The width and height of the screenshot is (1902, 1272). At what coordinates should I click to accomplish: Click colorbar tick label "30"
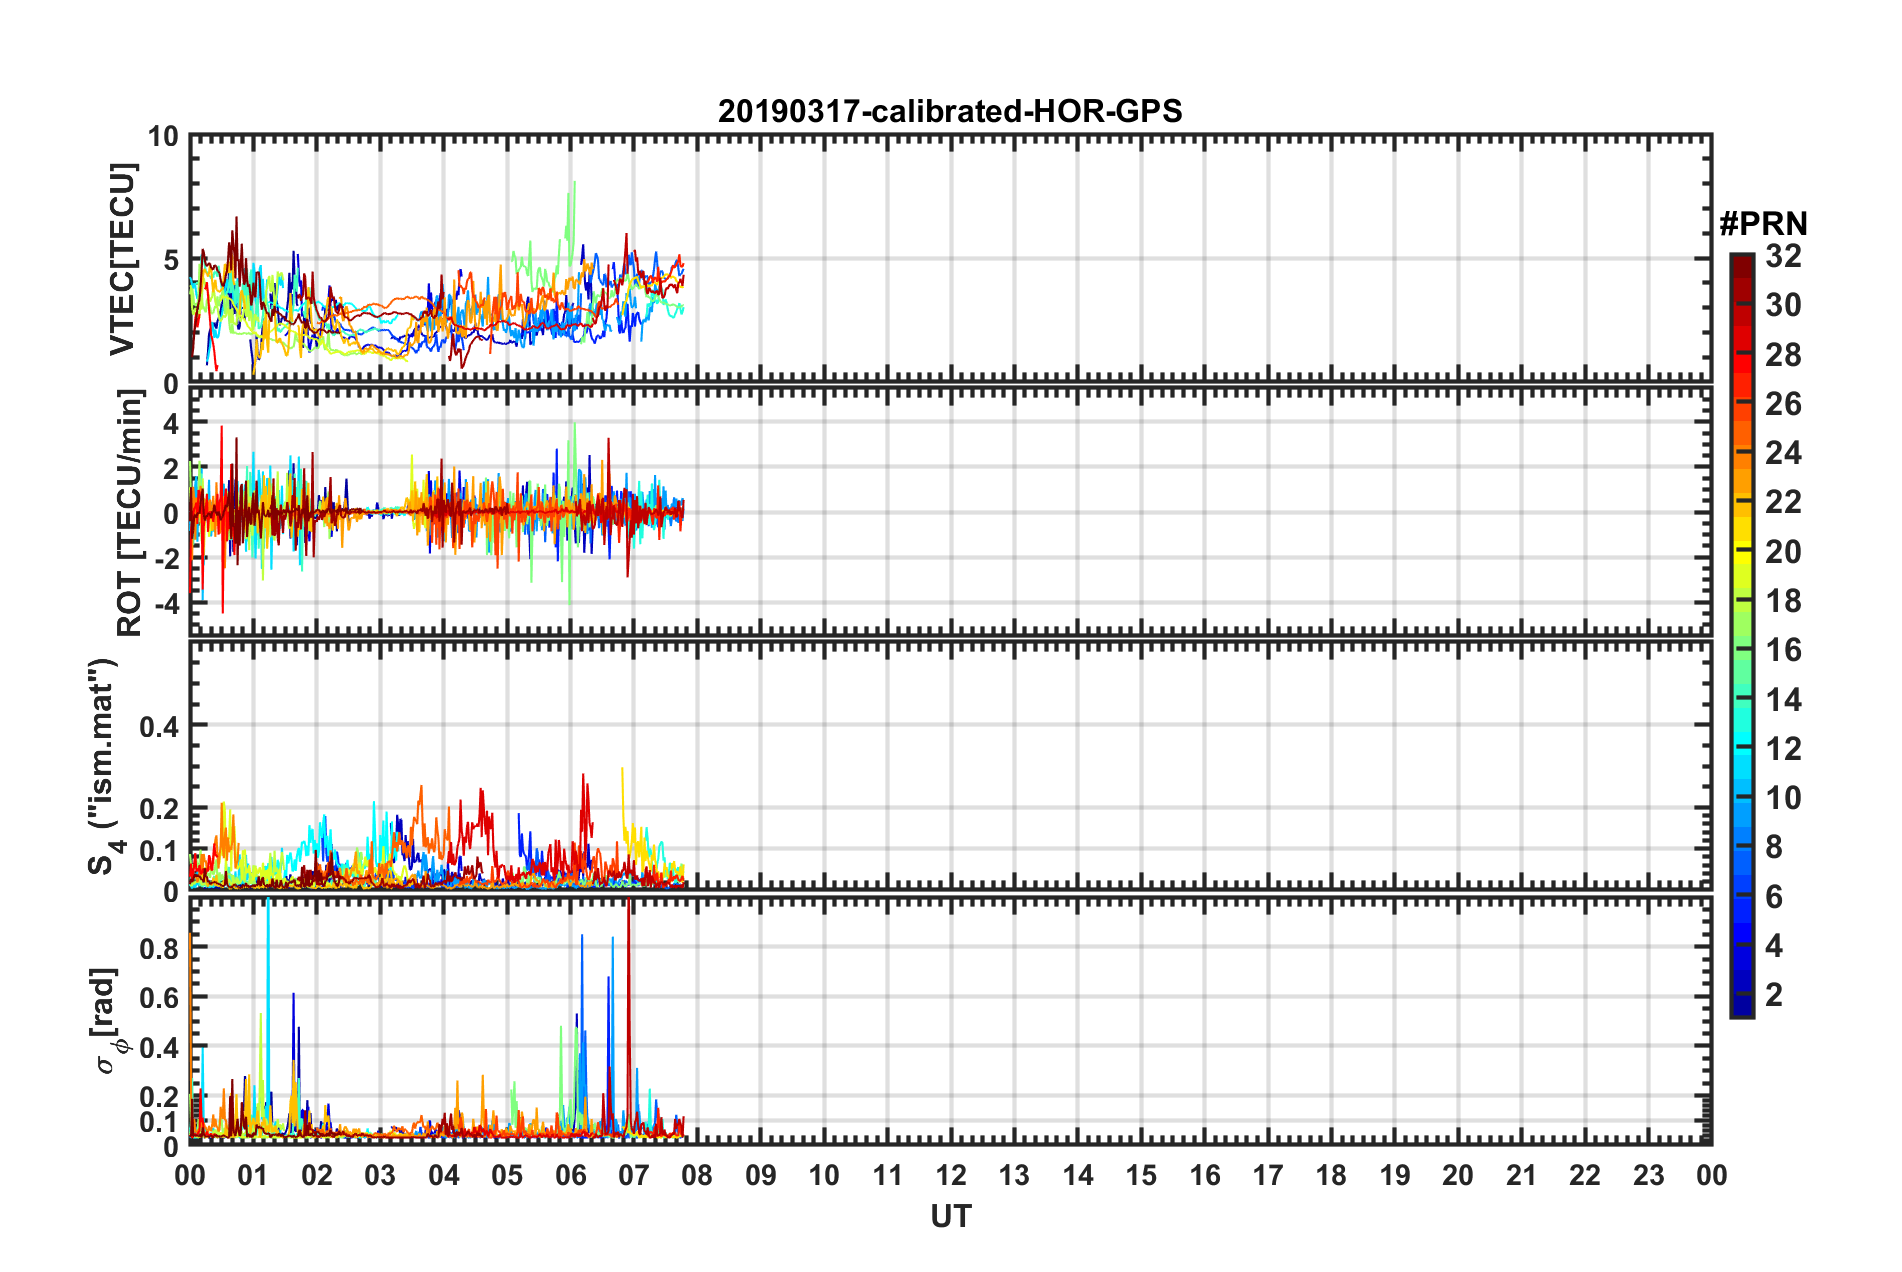click(1783, 305)
